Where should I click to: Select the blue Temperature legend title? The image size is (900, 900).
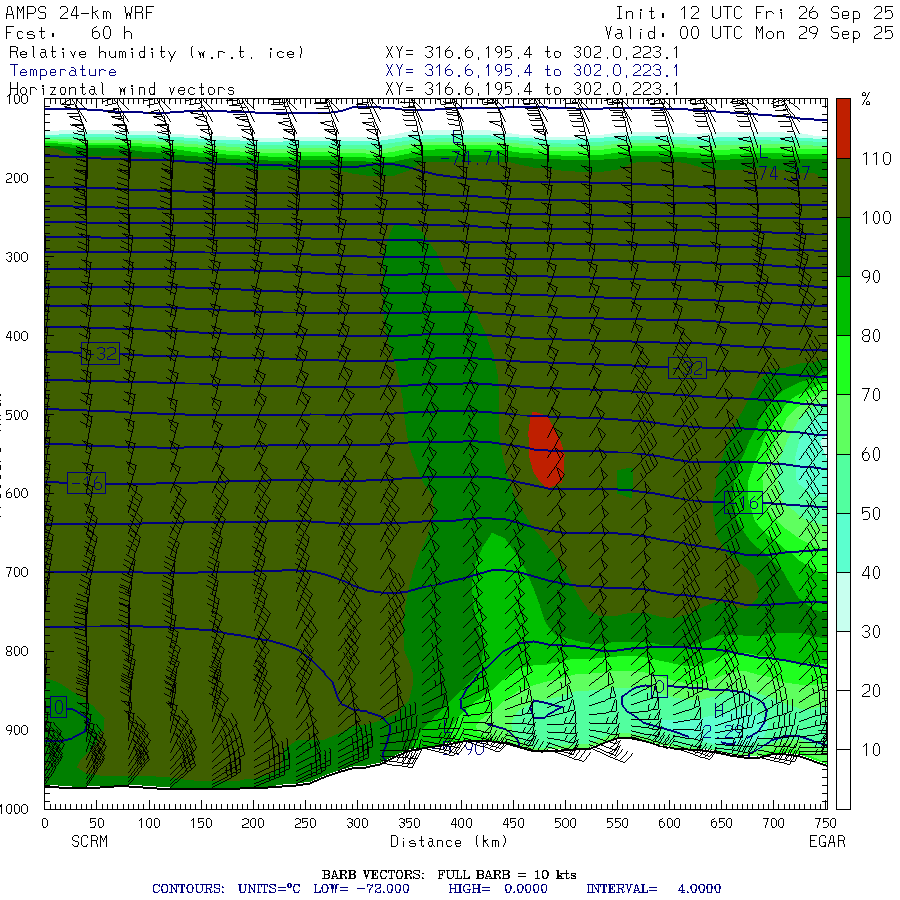pos(63,71)
